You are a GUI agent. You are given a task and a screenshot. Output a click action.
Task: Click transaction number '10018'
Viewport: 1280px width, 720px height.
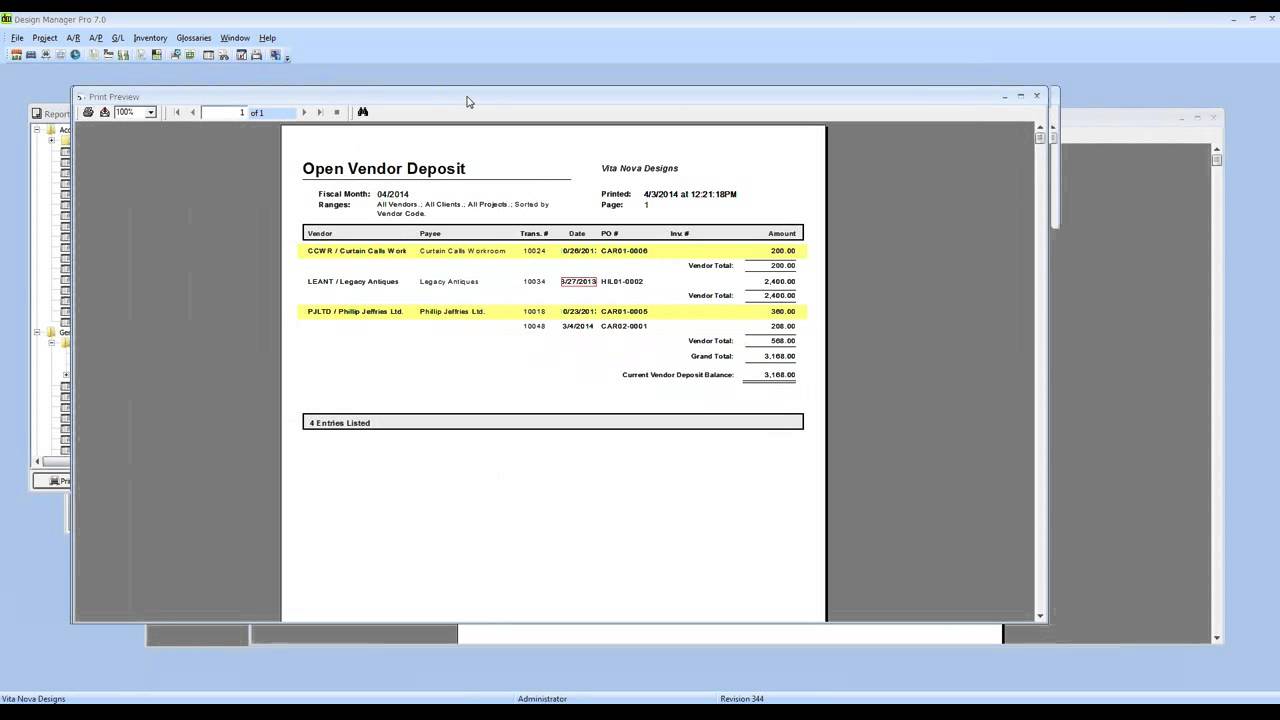[534, 311]
